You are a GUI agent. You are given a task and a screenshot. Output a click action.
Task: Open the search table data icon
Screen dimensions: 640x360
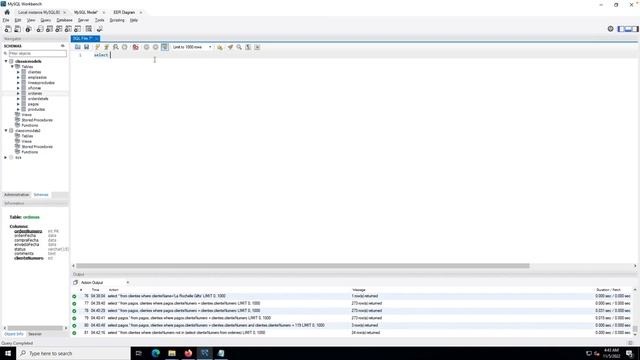pyautogui.click(x=89, y=29)
